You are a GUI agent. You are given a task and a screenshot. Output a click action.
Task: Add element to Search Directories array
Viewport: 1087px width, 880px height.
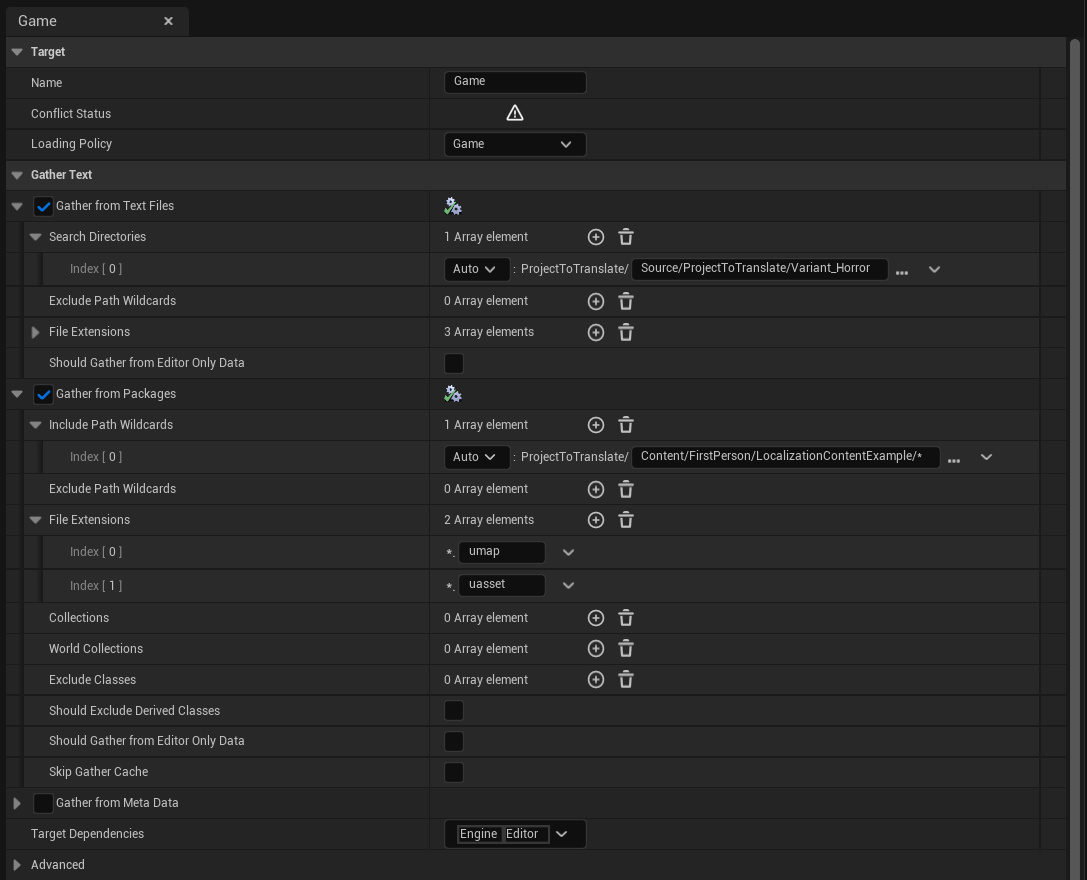click(x=595, y=237)
